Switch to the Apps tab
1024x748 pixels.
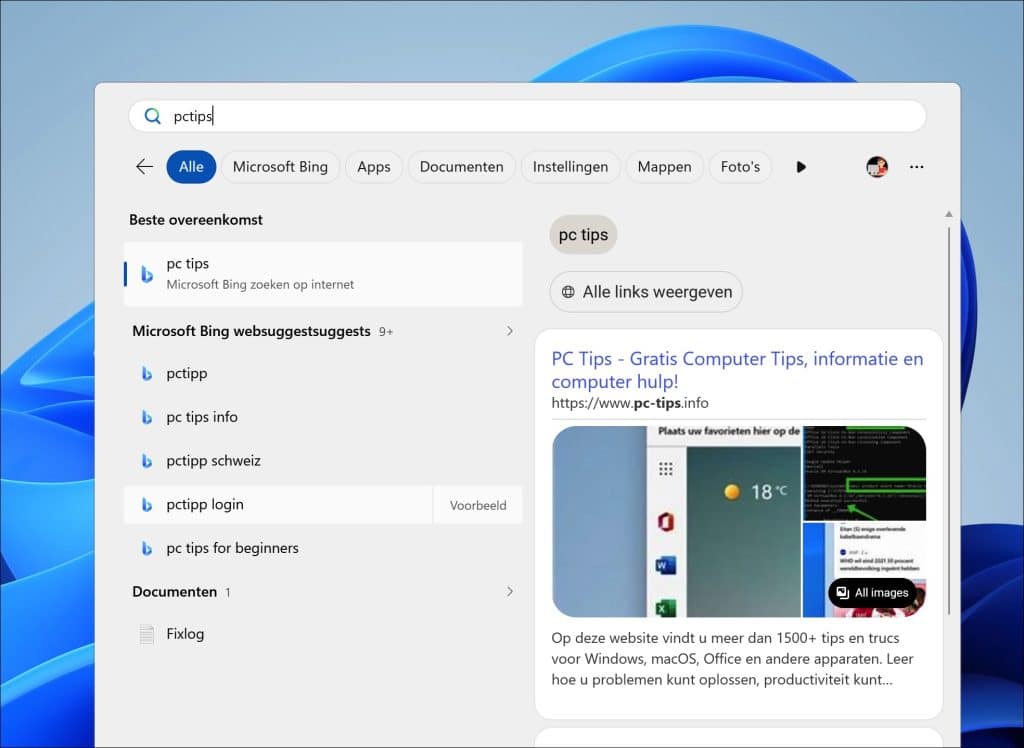[x=373, y=167]
